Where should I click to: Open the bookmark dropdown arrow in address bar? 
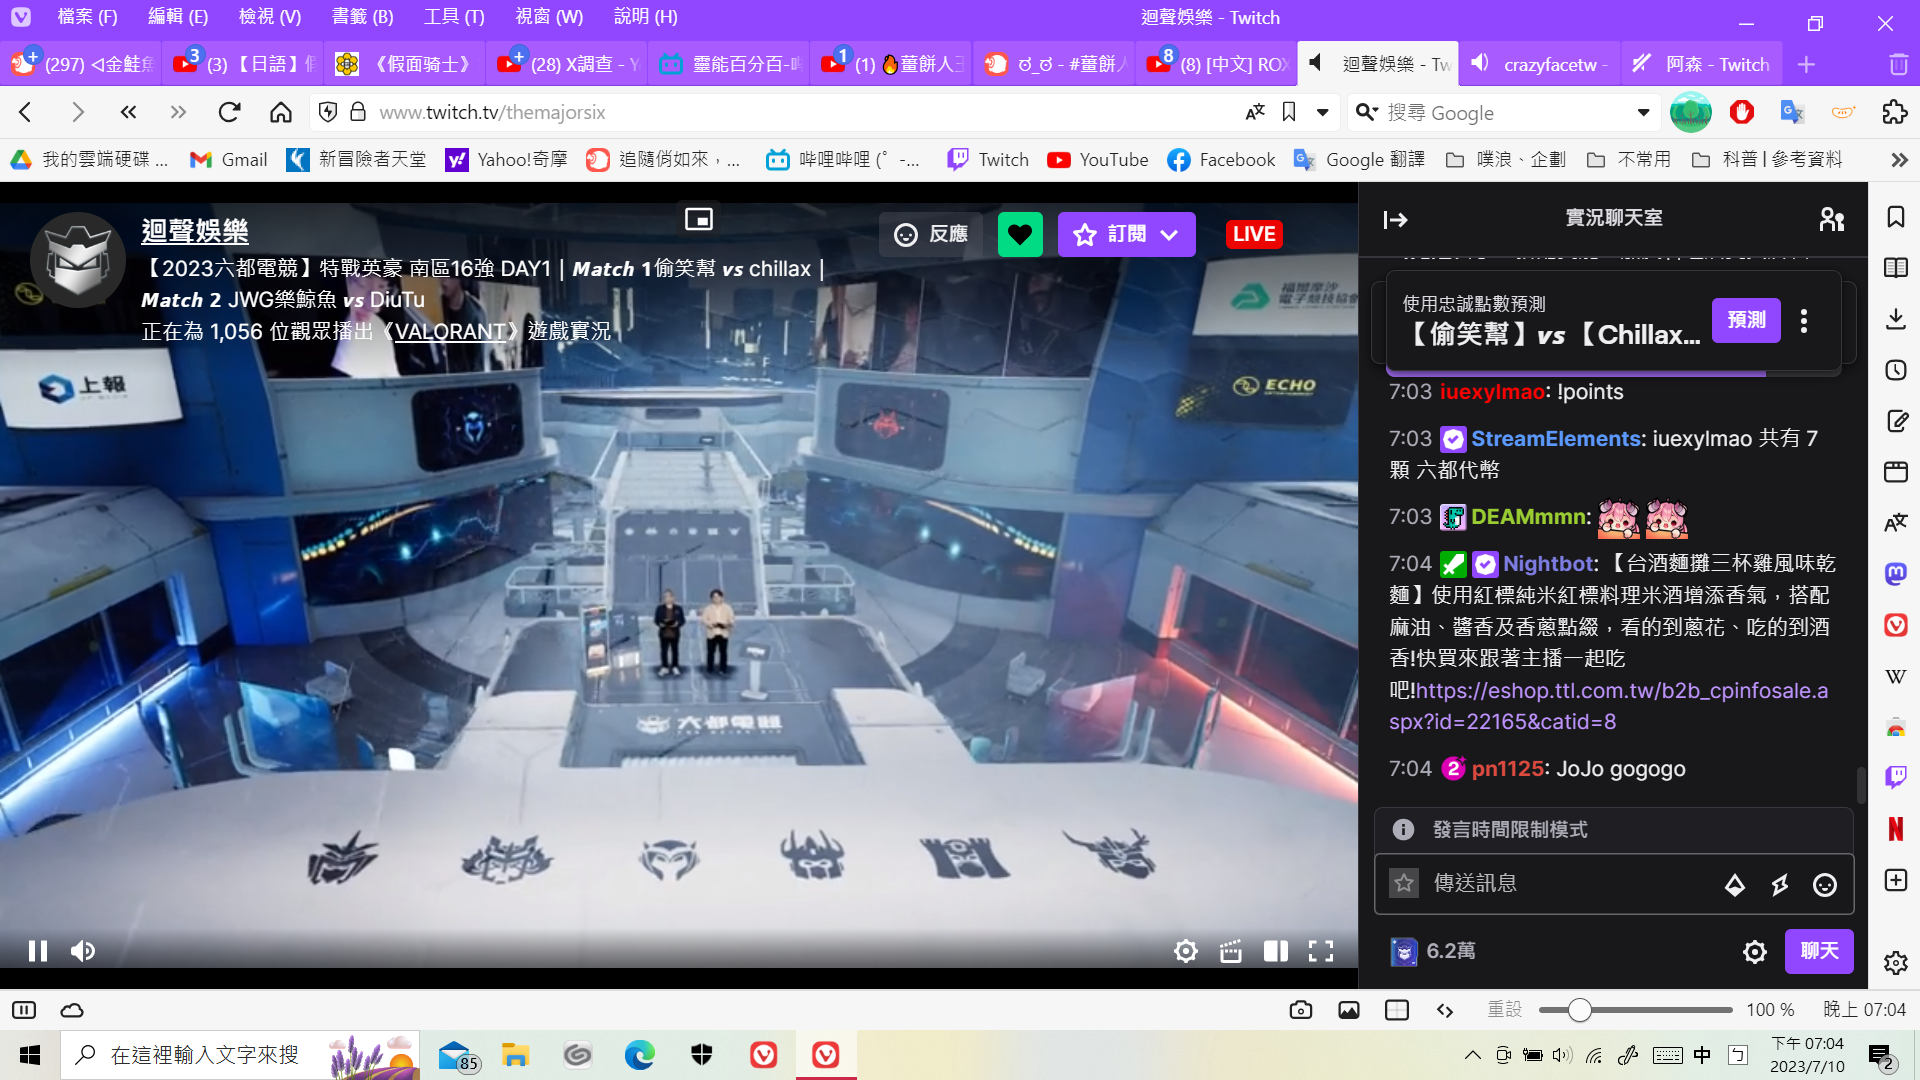pos(1322,112)
